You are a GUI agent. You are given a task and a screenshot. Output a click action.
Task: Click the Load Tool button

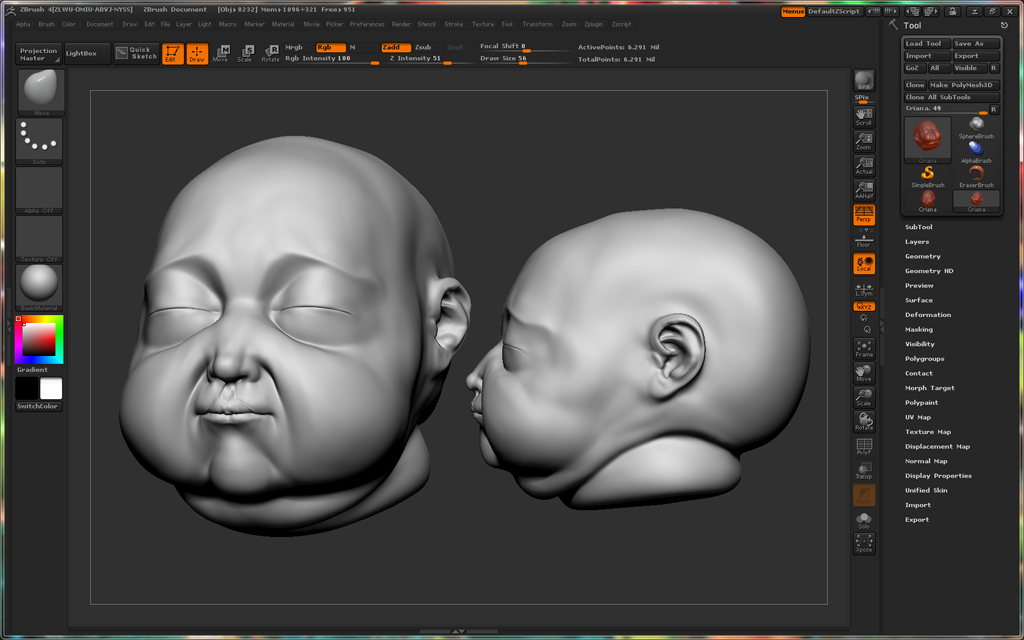(x=927, y=44)
